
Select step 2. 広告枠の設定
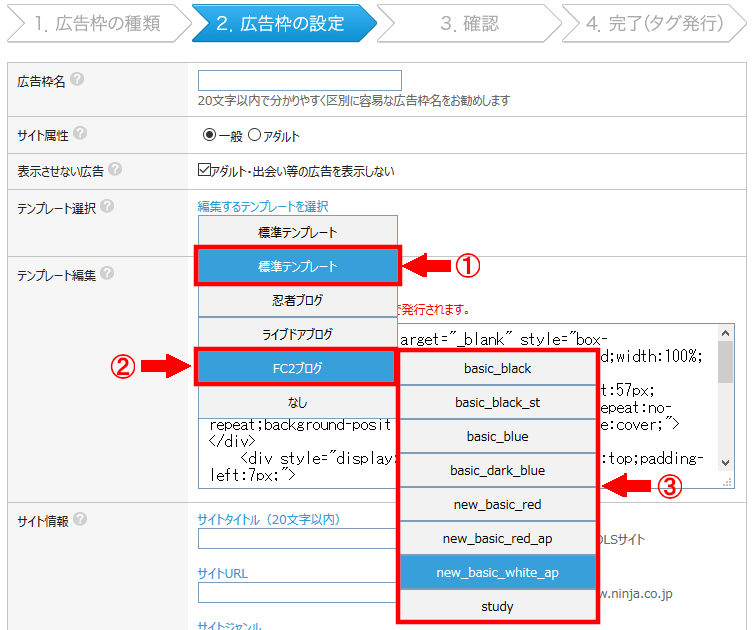(x=284, y=23)
